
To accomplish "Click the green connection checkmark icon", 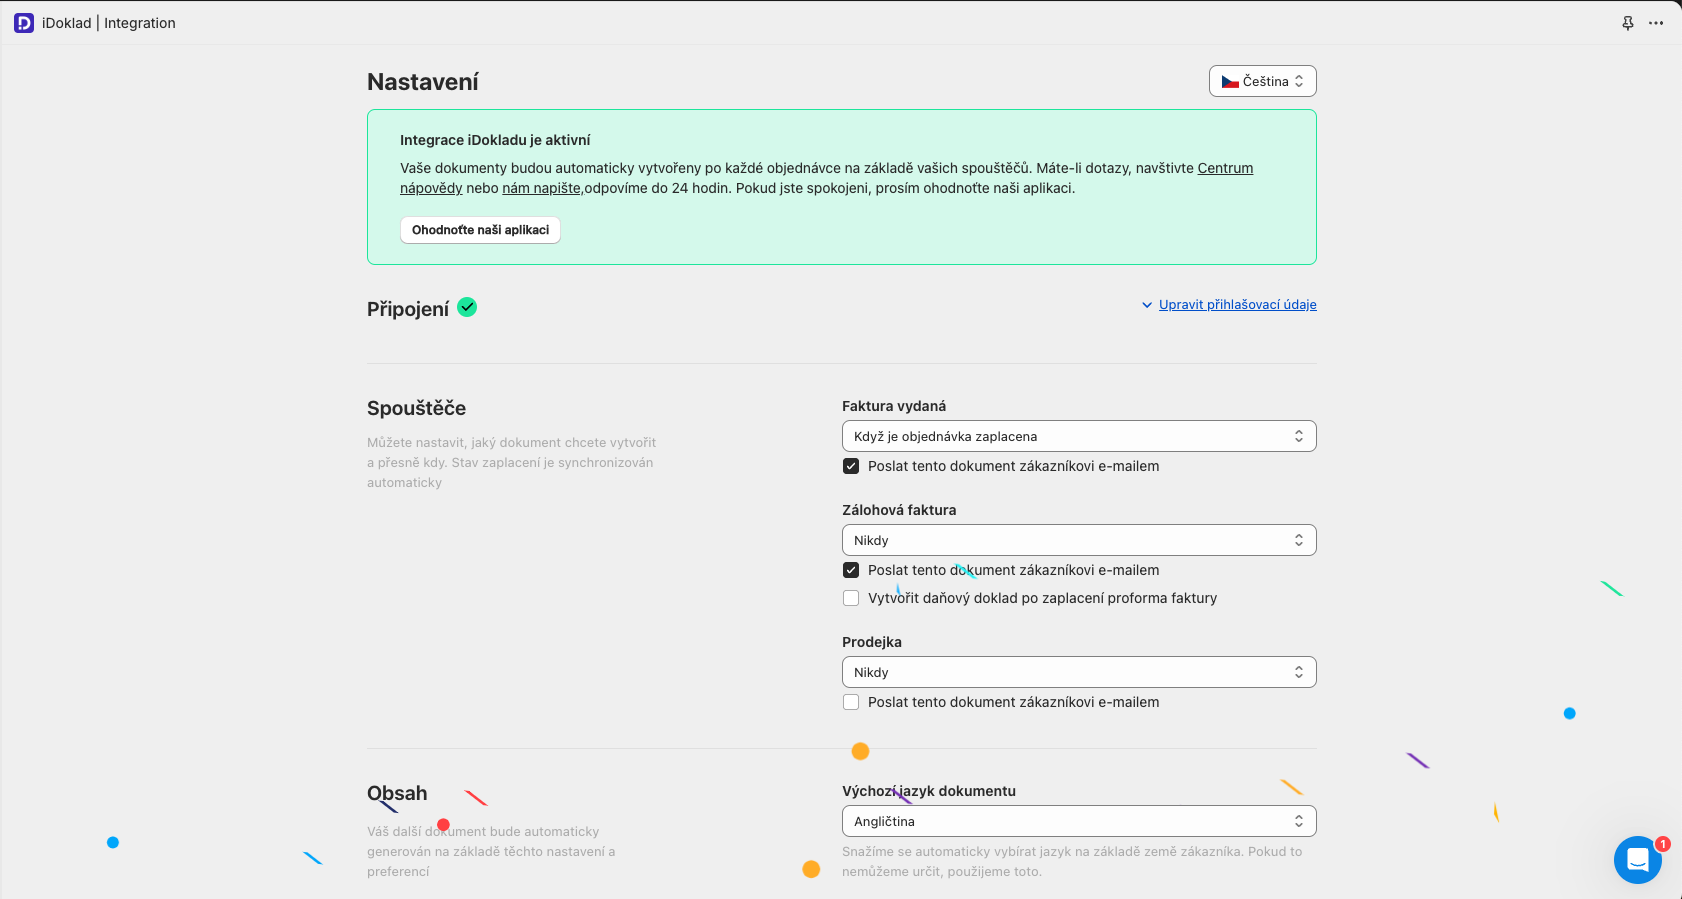I will click(467, 308).
